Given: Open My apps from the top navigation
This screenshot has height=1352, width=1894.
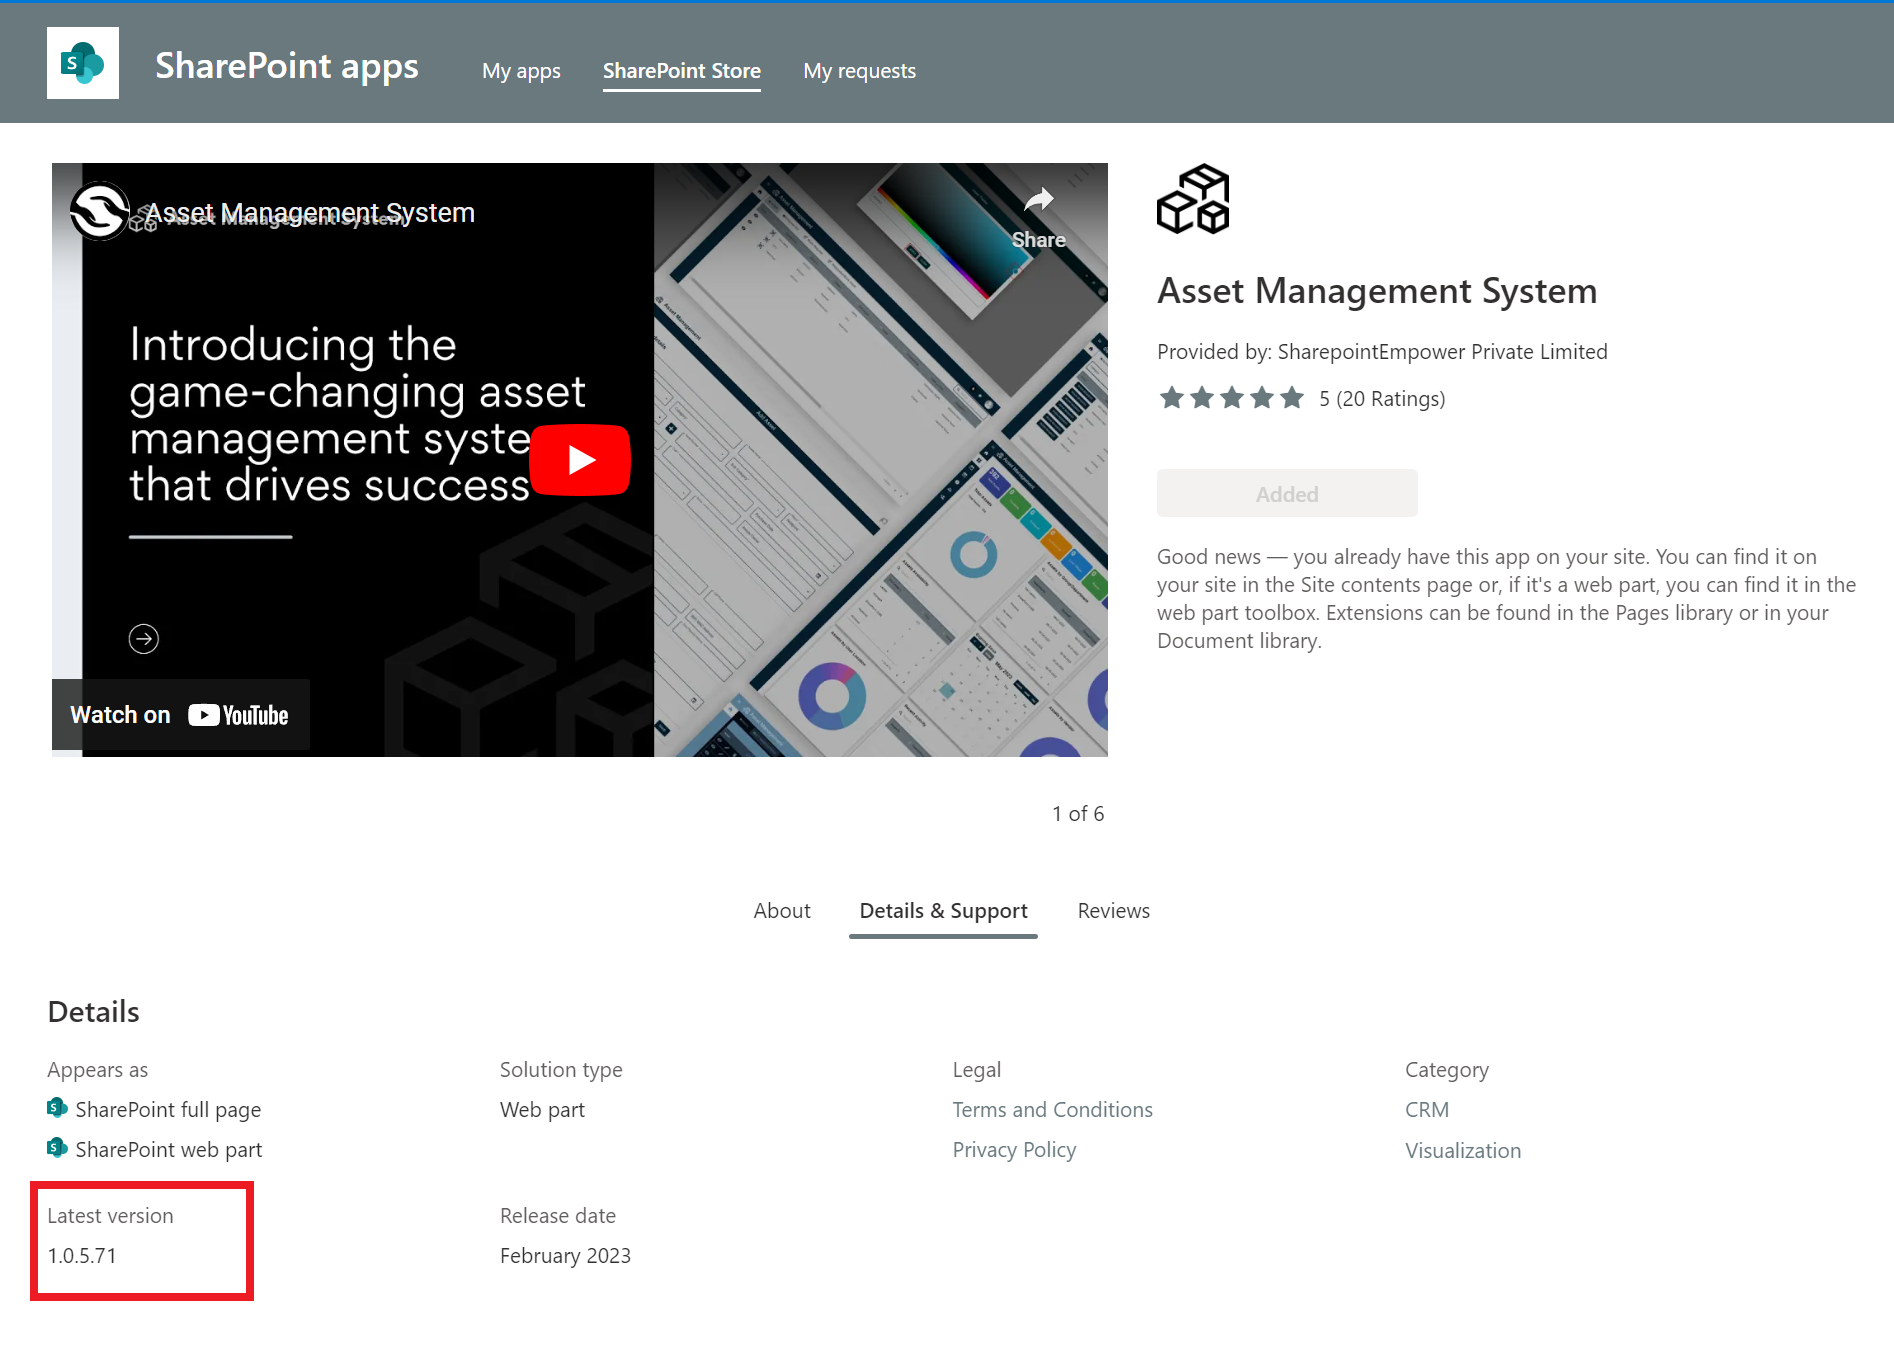Looking at the screenshot, I should tap(521, 70).
